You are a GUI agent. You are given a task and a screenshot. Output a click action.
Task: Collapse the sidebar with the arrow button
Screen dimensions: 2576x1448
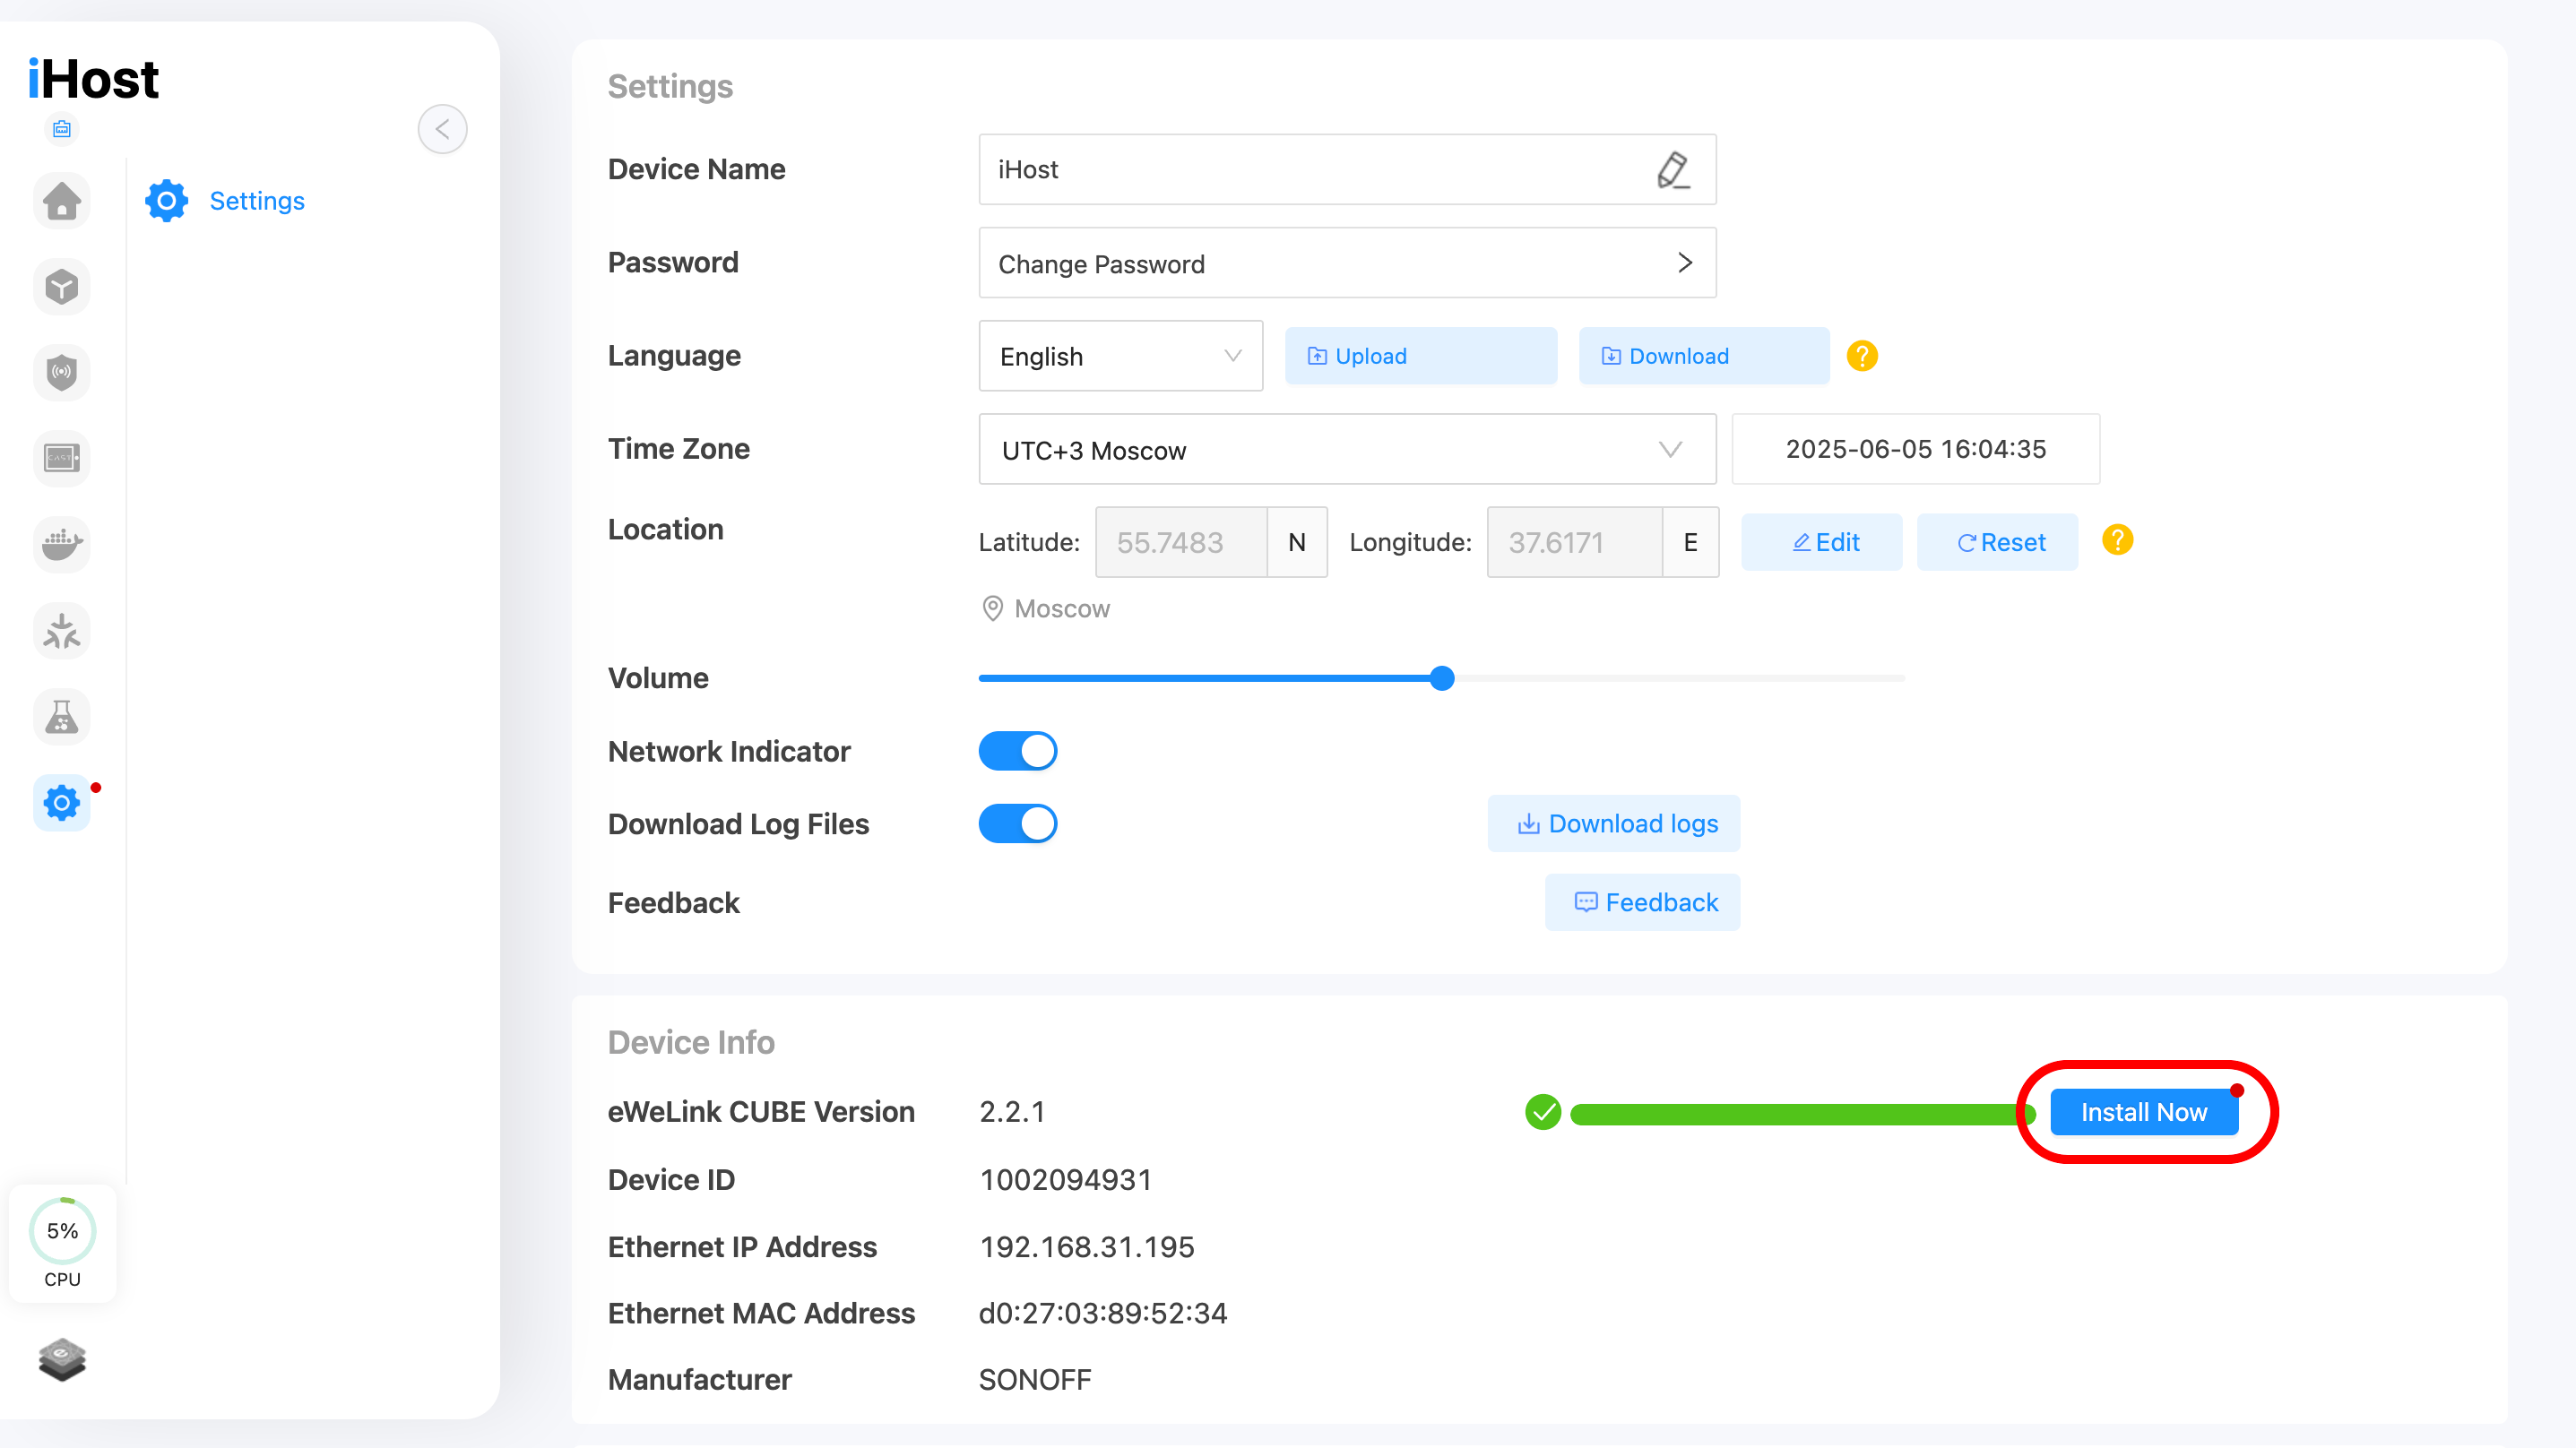click(x=442, y=129)
